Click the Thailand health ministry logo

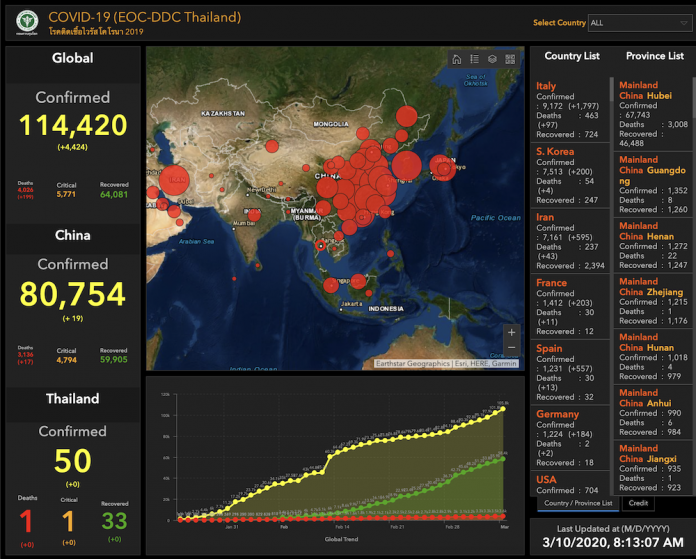coord(27,22)
